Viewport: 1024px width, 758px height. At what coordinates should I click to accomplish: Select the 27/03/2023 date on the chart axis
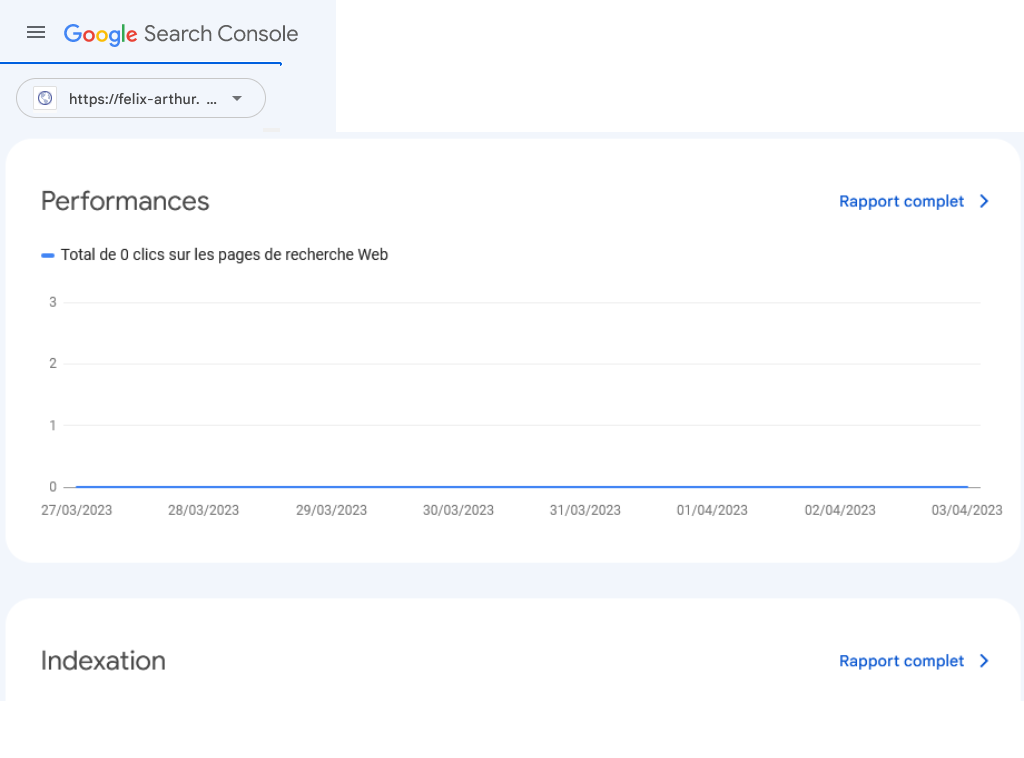[x=76, y=510]
